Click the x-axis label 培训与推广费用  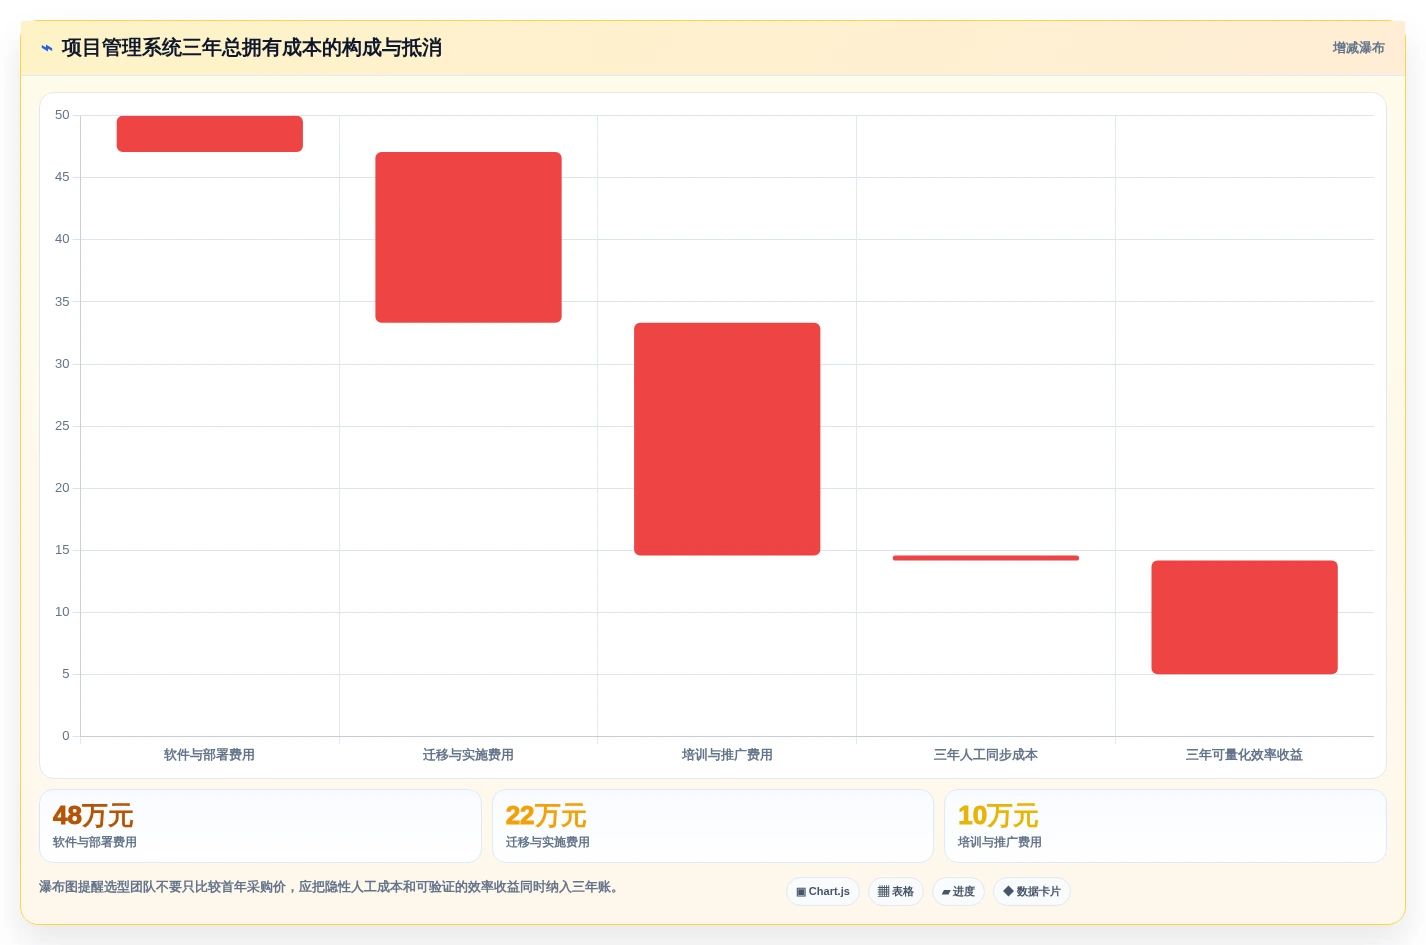(x=727, y=755)
